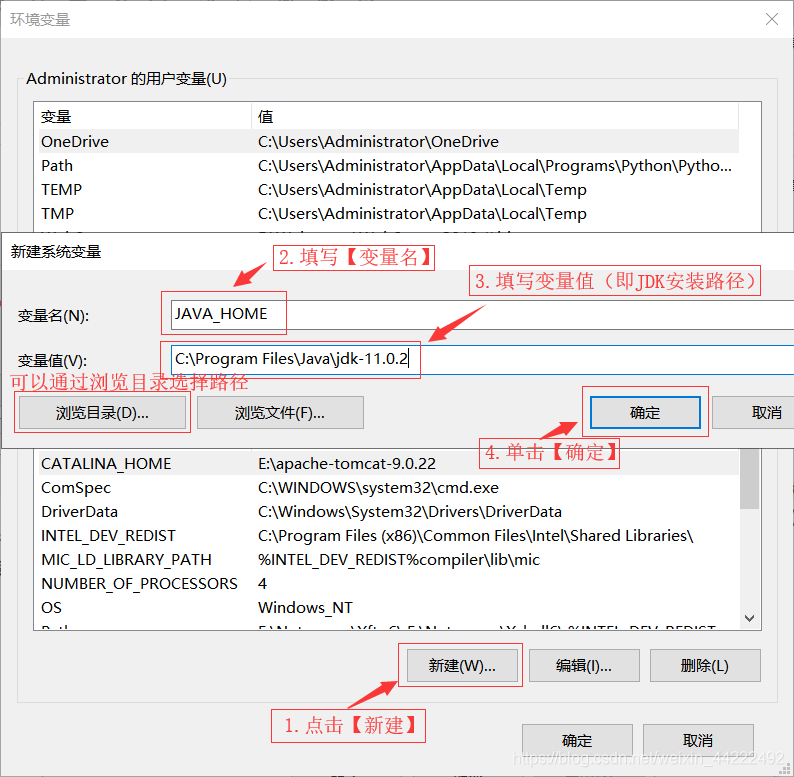Select the TMP user variable
The width and height of the screenshot is (794, 777).
[389, 213]
